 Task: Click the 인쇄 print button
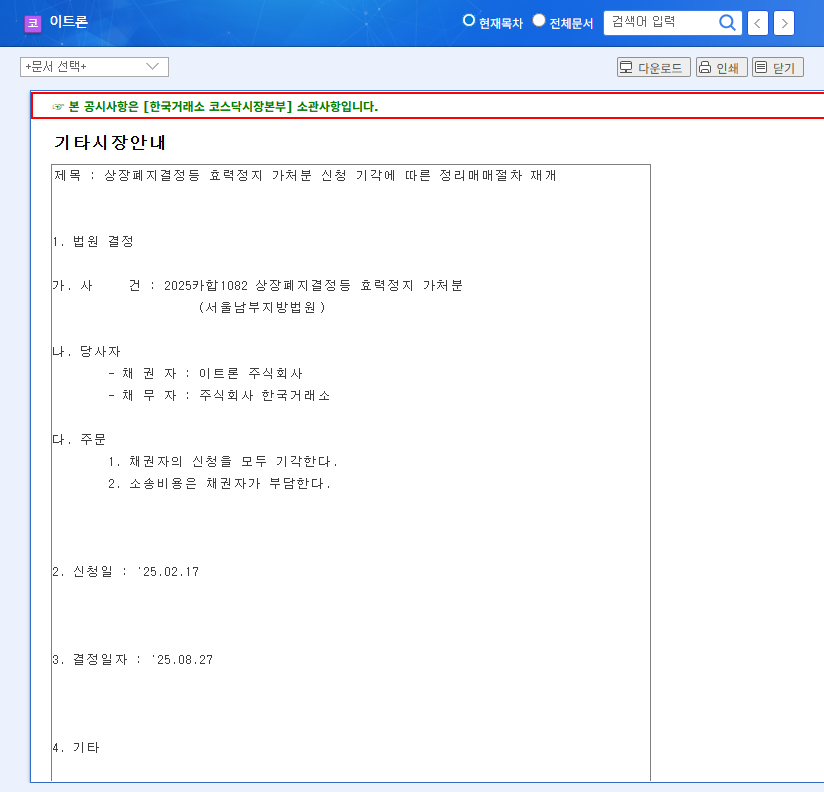pyautogui.click(x=722, y=67)
